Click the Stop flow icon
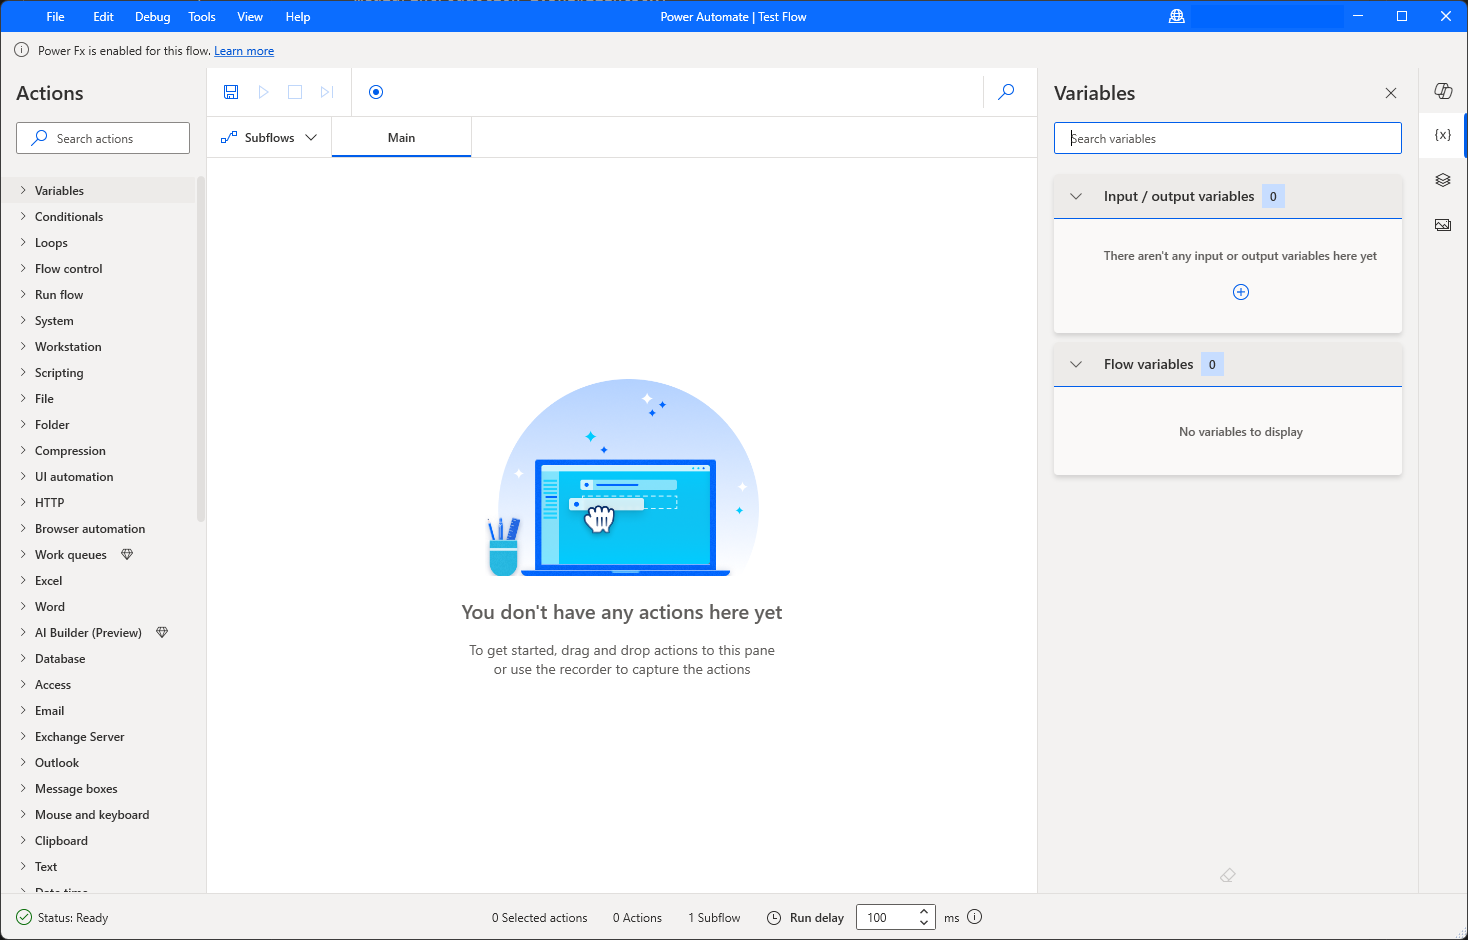1468x940 pixels. pyautogui.click(x=295, y=91)
